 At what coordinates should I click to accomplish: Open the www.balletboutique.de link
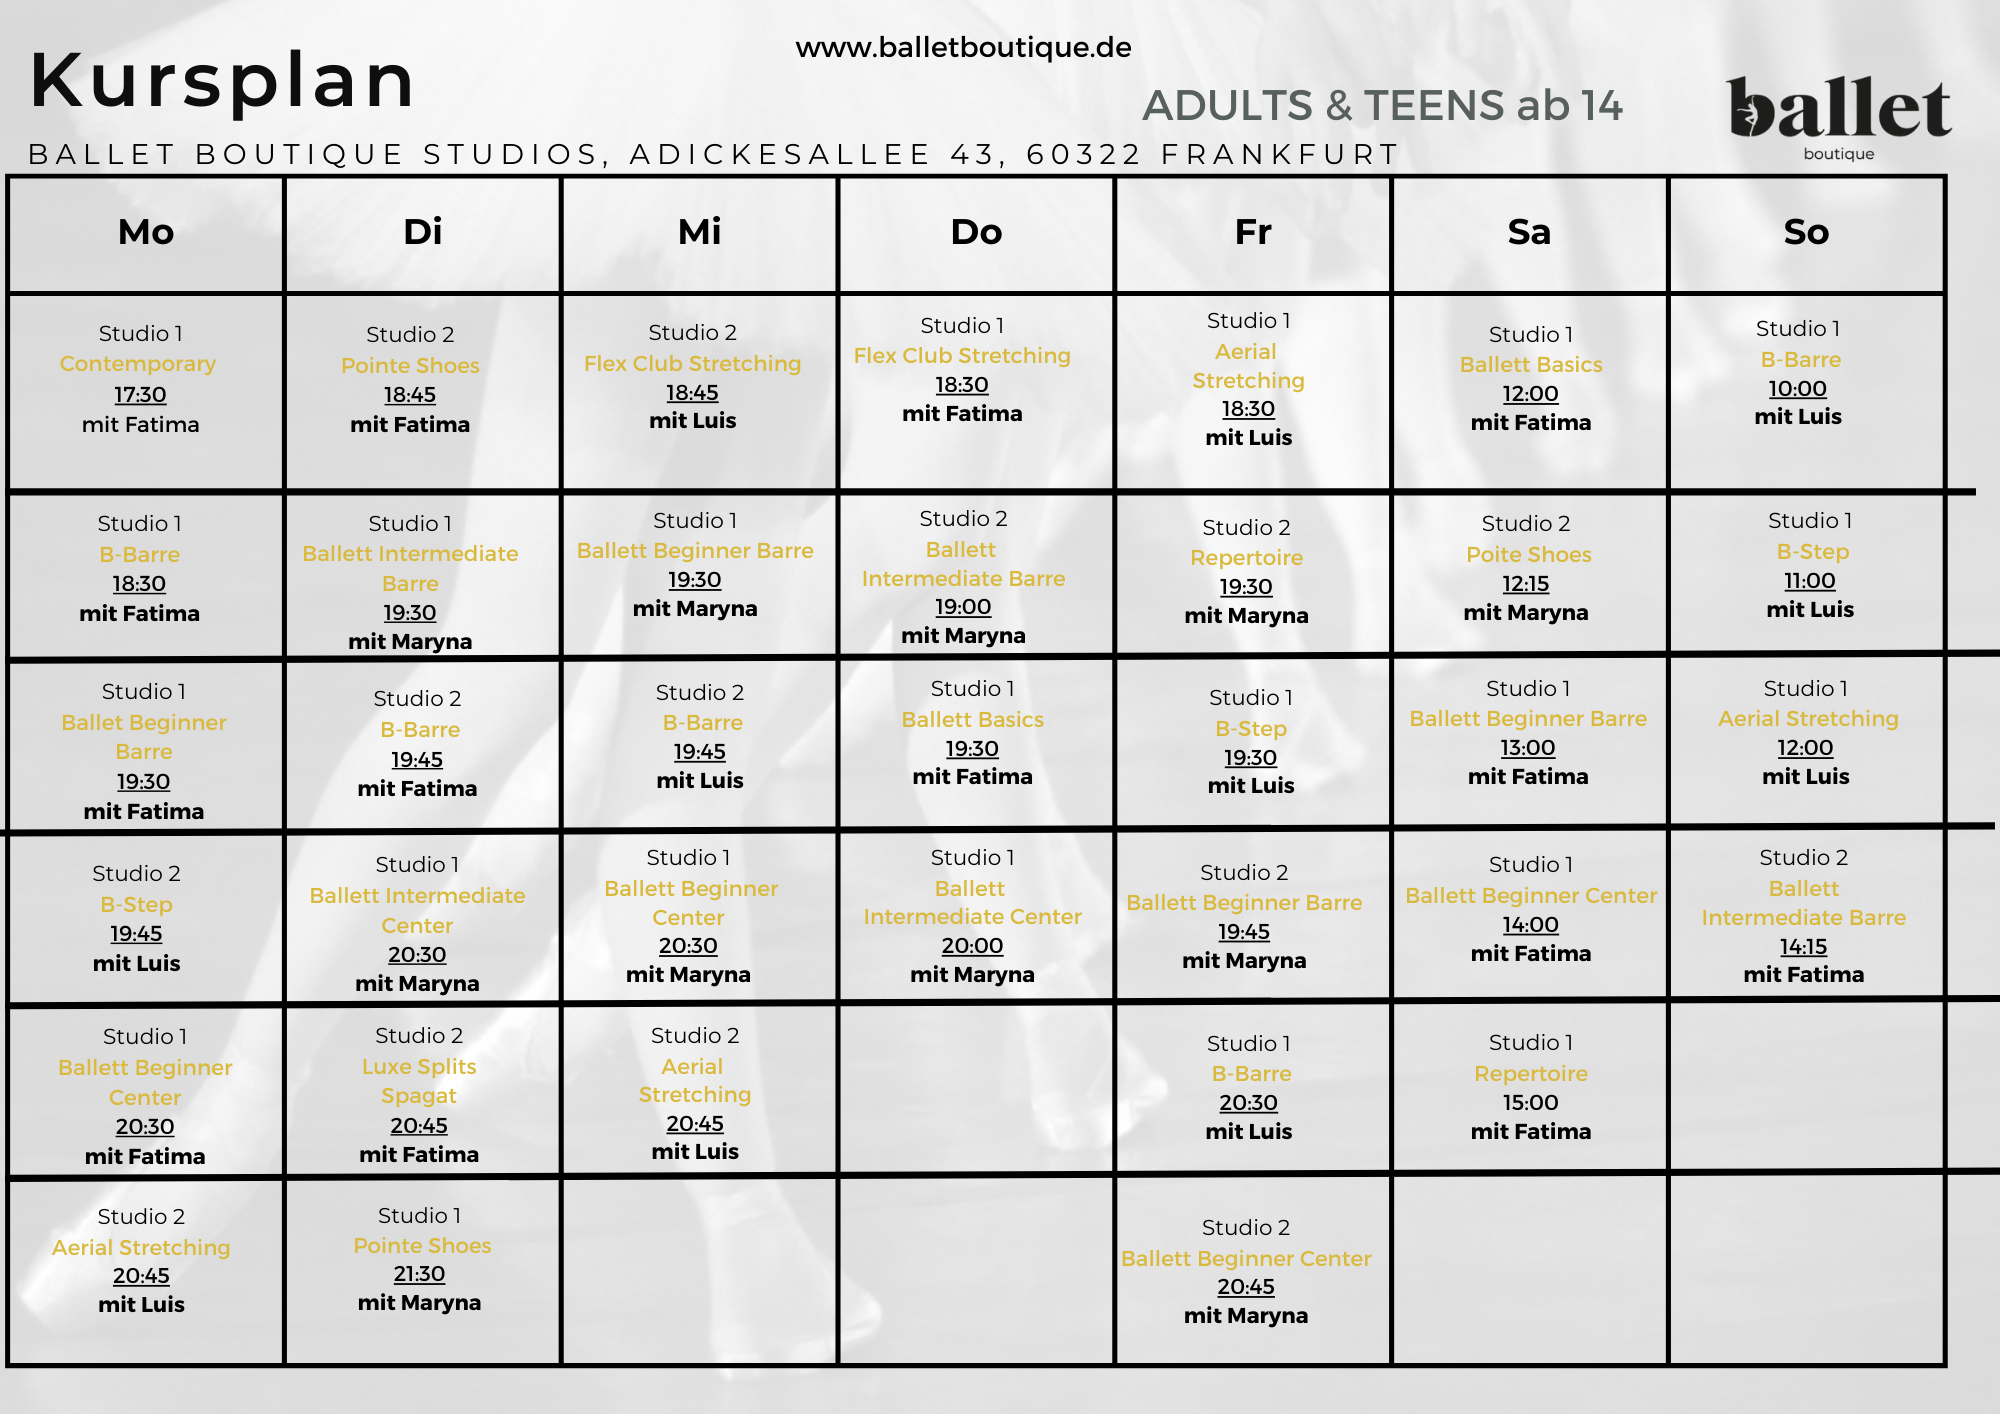963,47
